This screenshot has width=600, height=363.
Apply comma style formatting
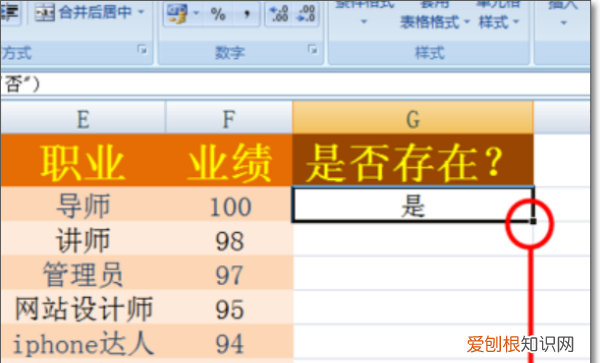[x=247, y=15]
